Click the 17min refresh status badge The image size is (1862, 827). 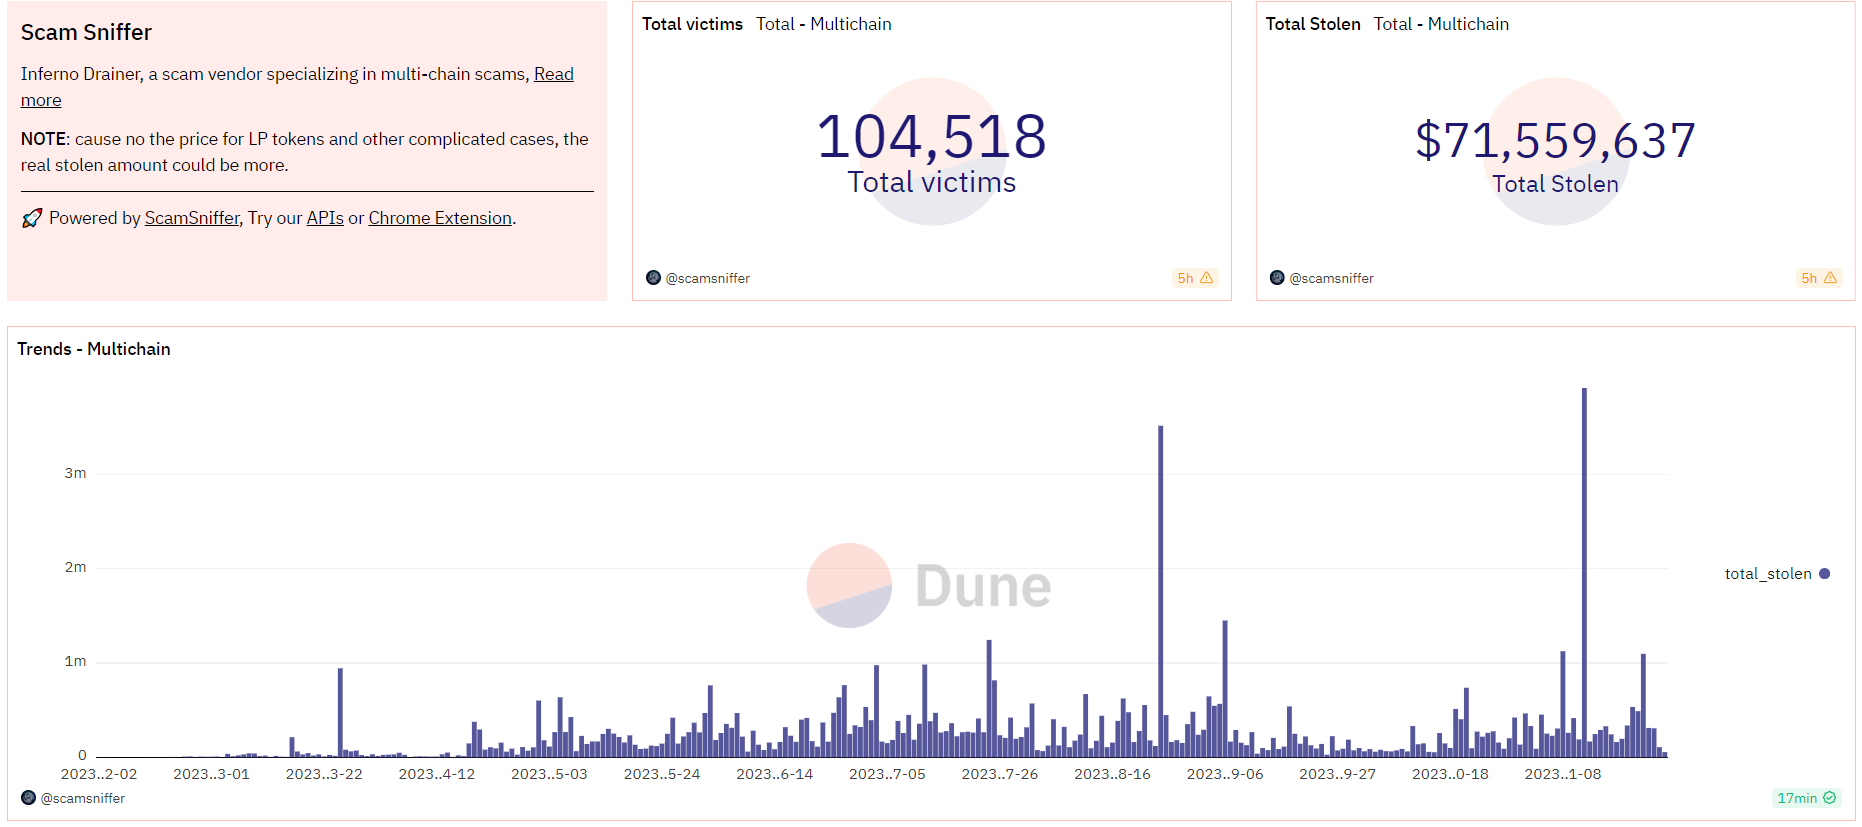[1806, 798]
